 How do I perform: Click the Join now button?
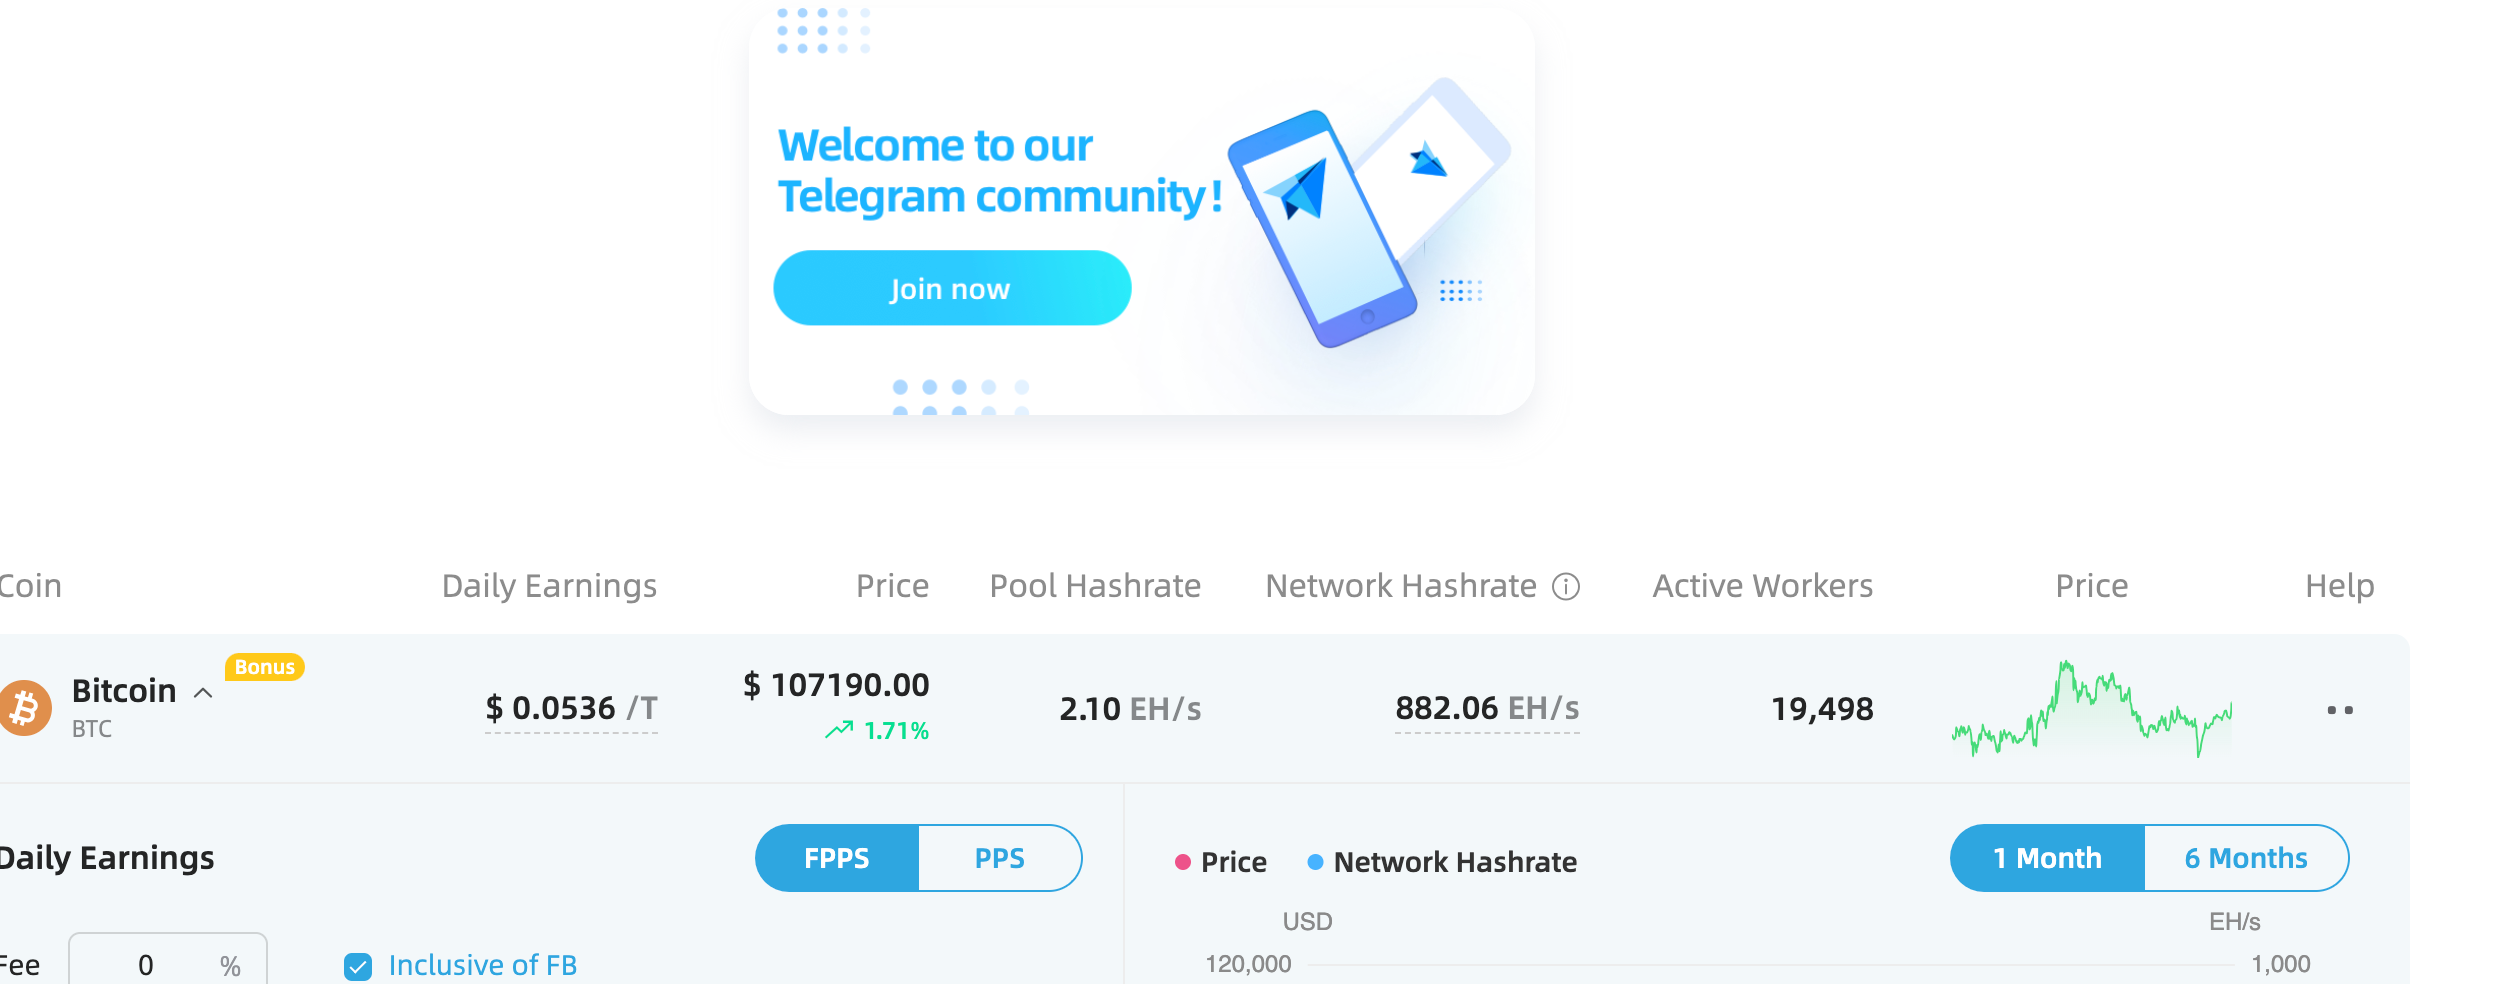tap(952, 288)
